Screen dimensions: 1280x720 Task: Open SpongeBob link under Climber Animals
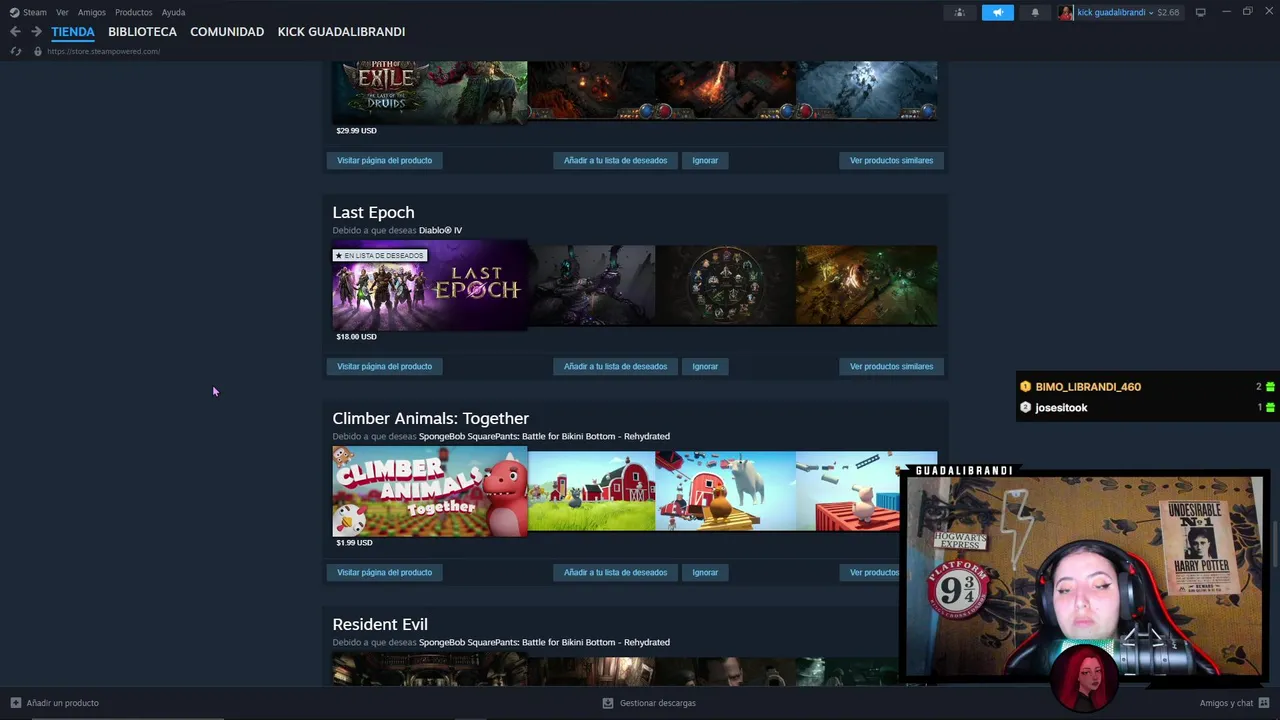(544, 436)
